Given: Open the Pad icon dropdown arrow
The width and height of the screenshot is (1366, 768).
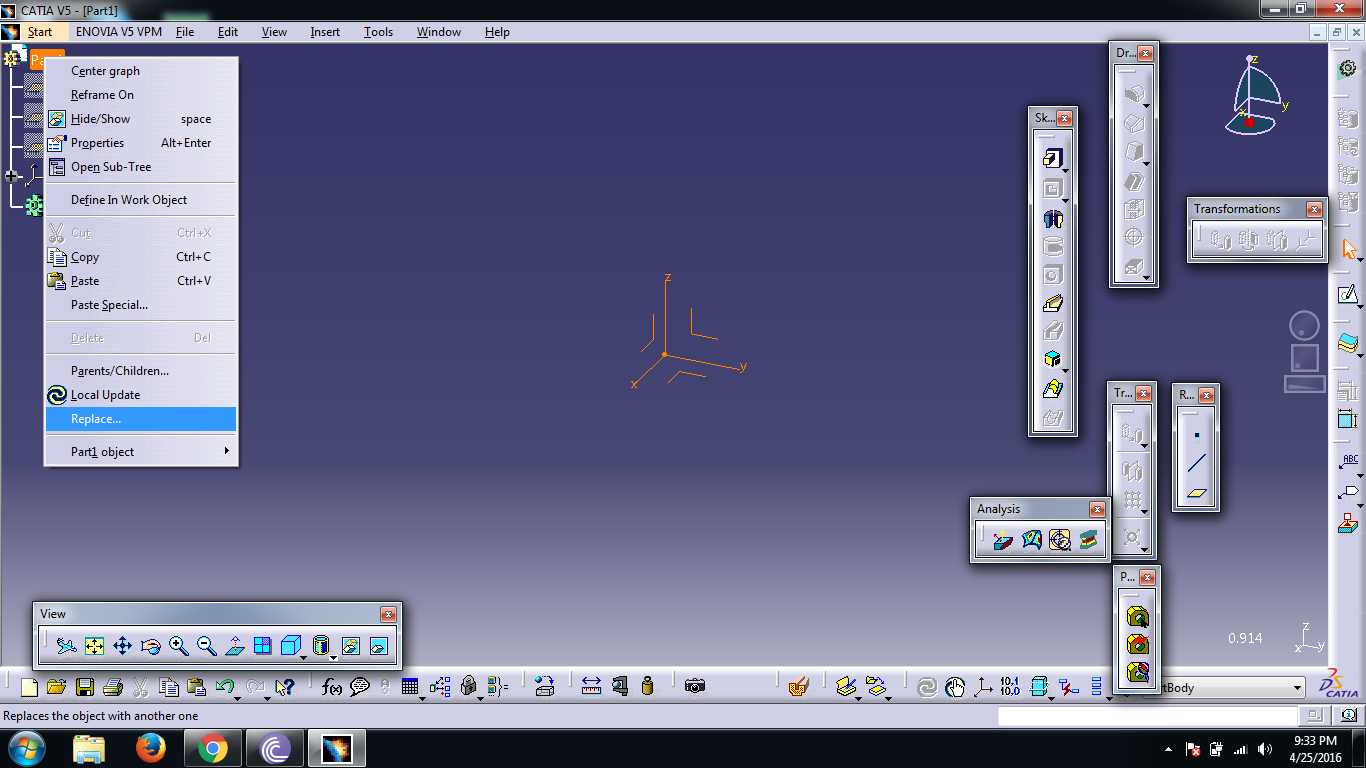Looking at the screenshot, I should (1066, 171).
